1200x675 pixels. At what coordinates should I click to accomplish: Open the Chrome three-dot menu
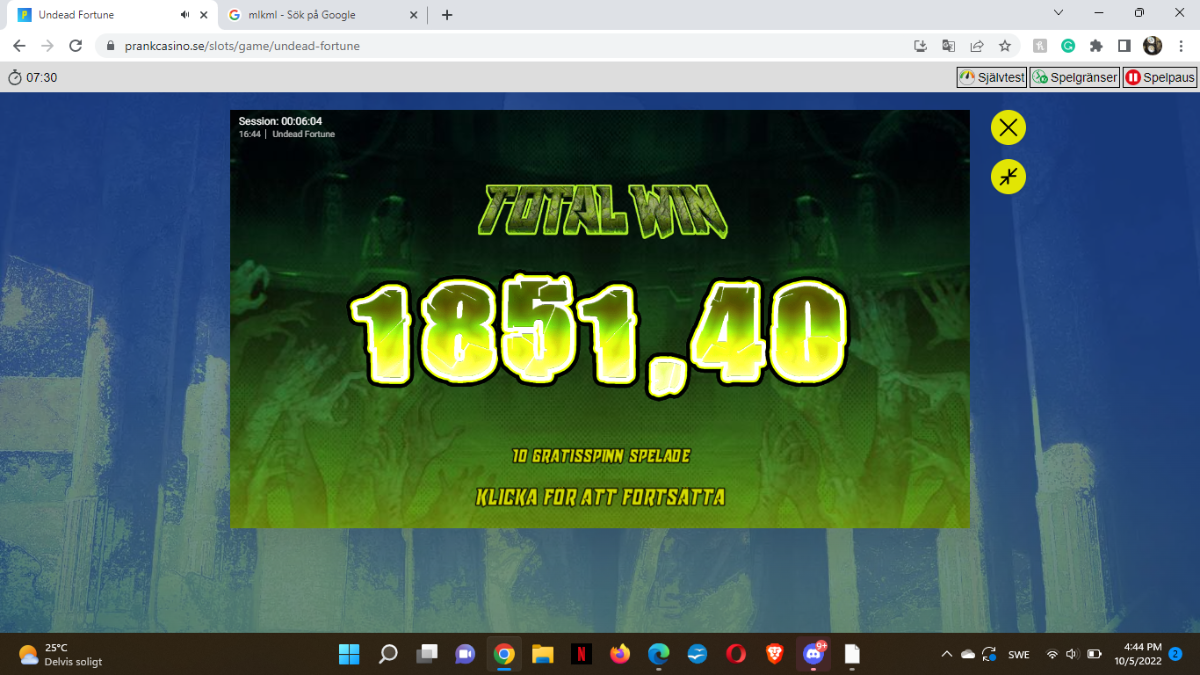pyautogui.click(x=1181, y=46)
